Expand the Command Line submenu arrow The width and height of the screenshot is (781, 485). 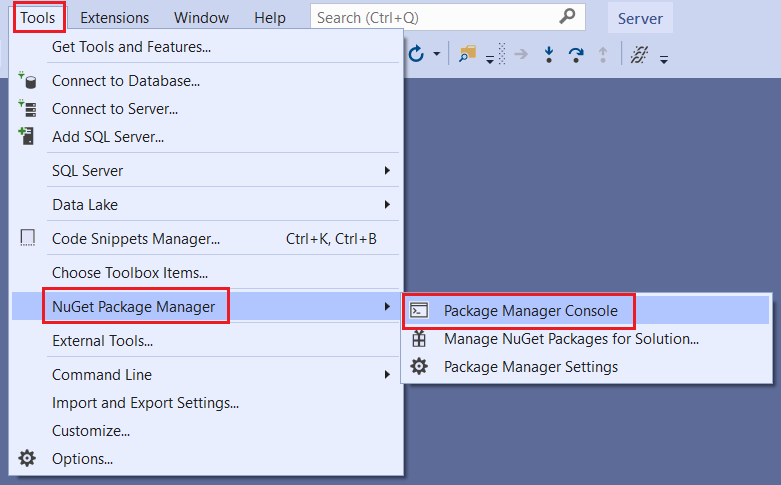click(x=387, y=375)
